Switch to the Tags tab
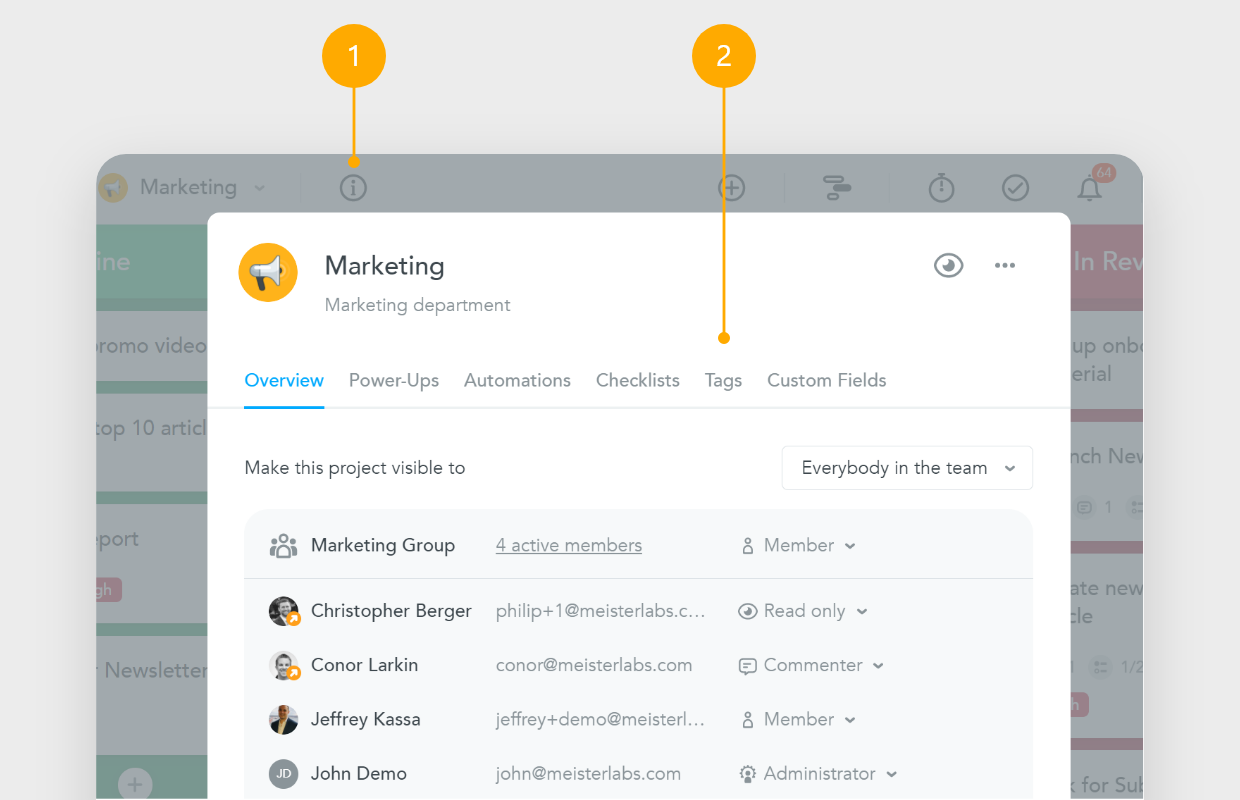This screenshot has height=800, width=1240. click(x=723, y=380)
